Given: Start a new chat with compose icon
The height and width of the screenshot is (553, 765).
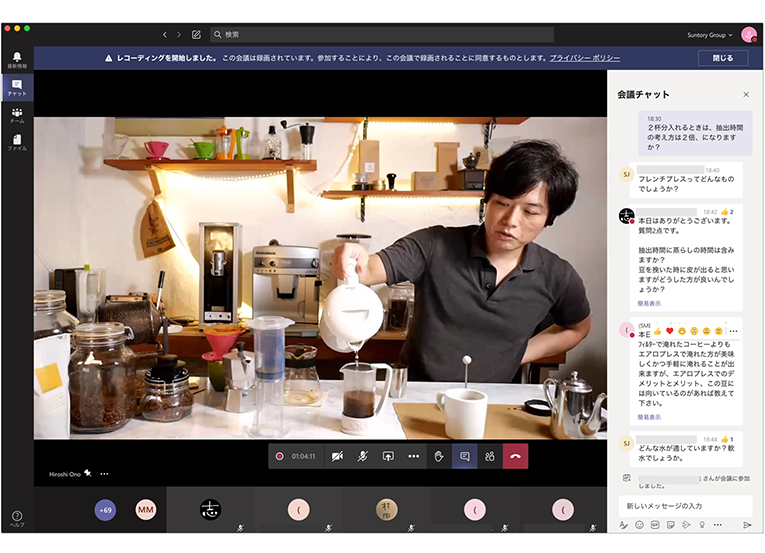Looking at the screenshot, I should pos(196,35).
